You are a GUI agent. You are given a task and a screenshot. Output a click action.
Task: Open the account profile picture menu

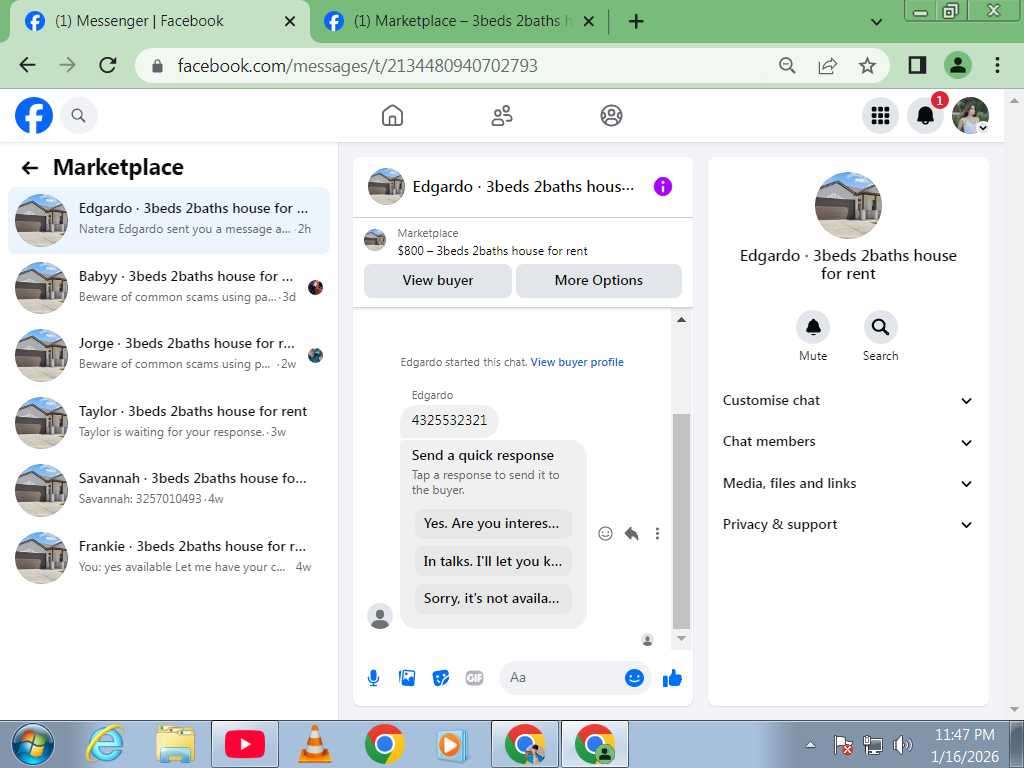pos(970,116)
